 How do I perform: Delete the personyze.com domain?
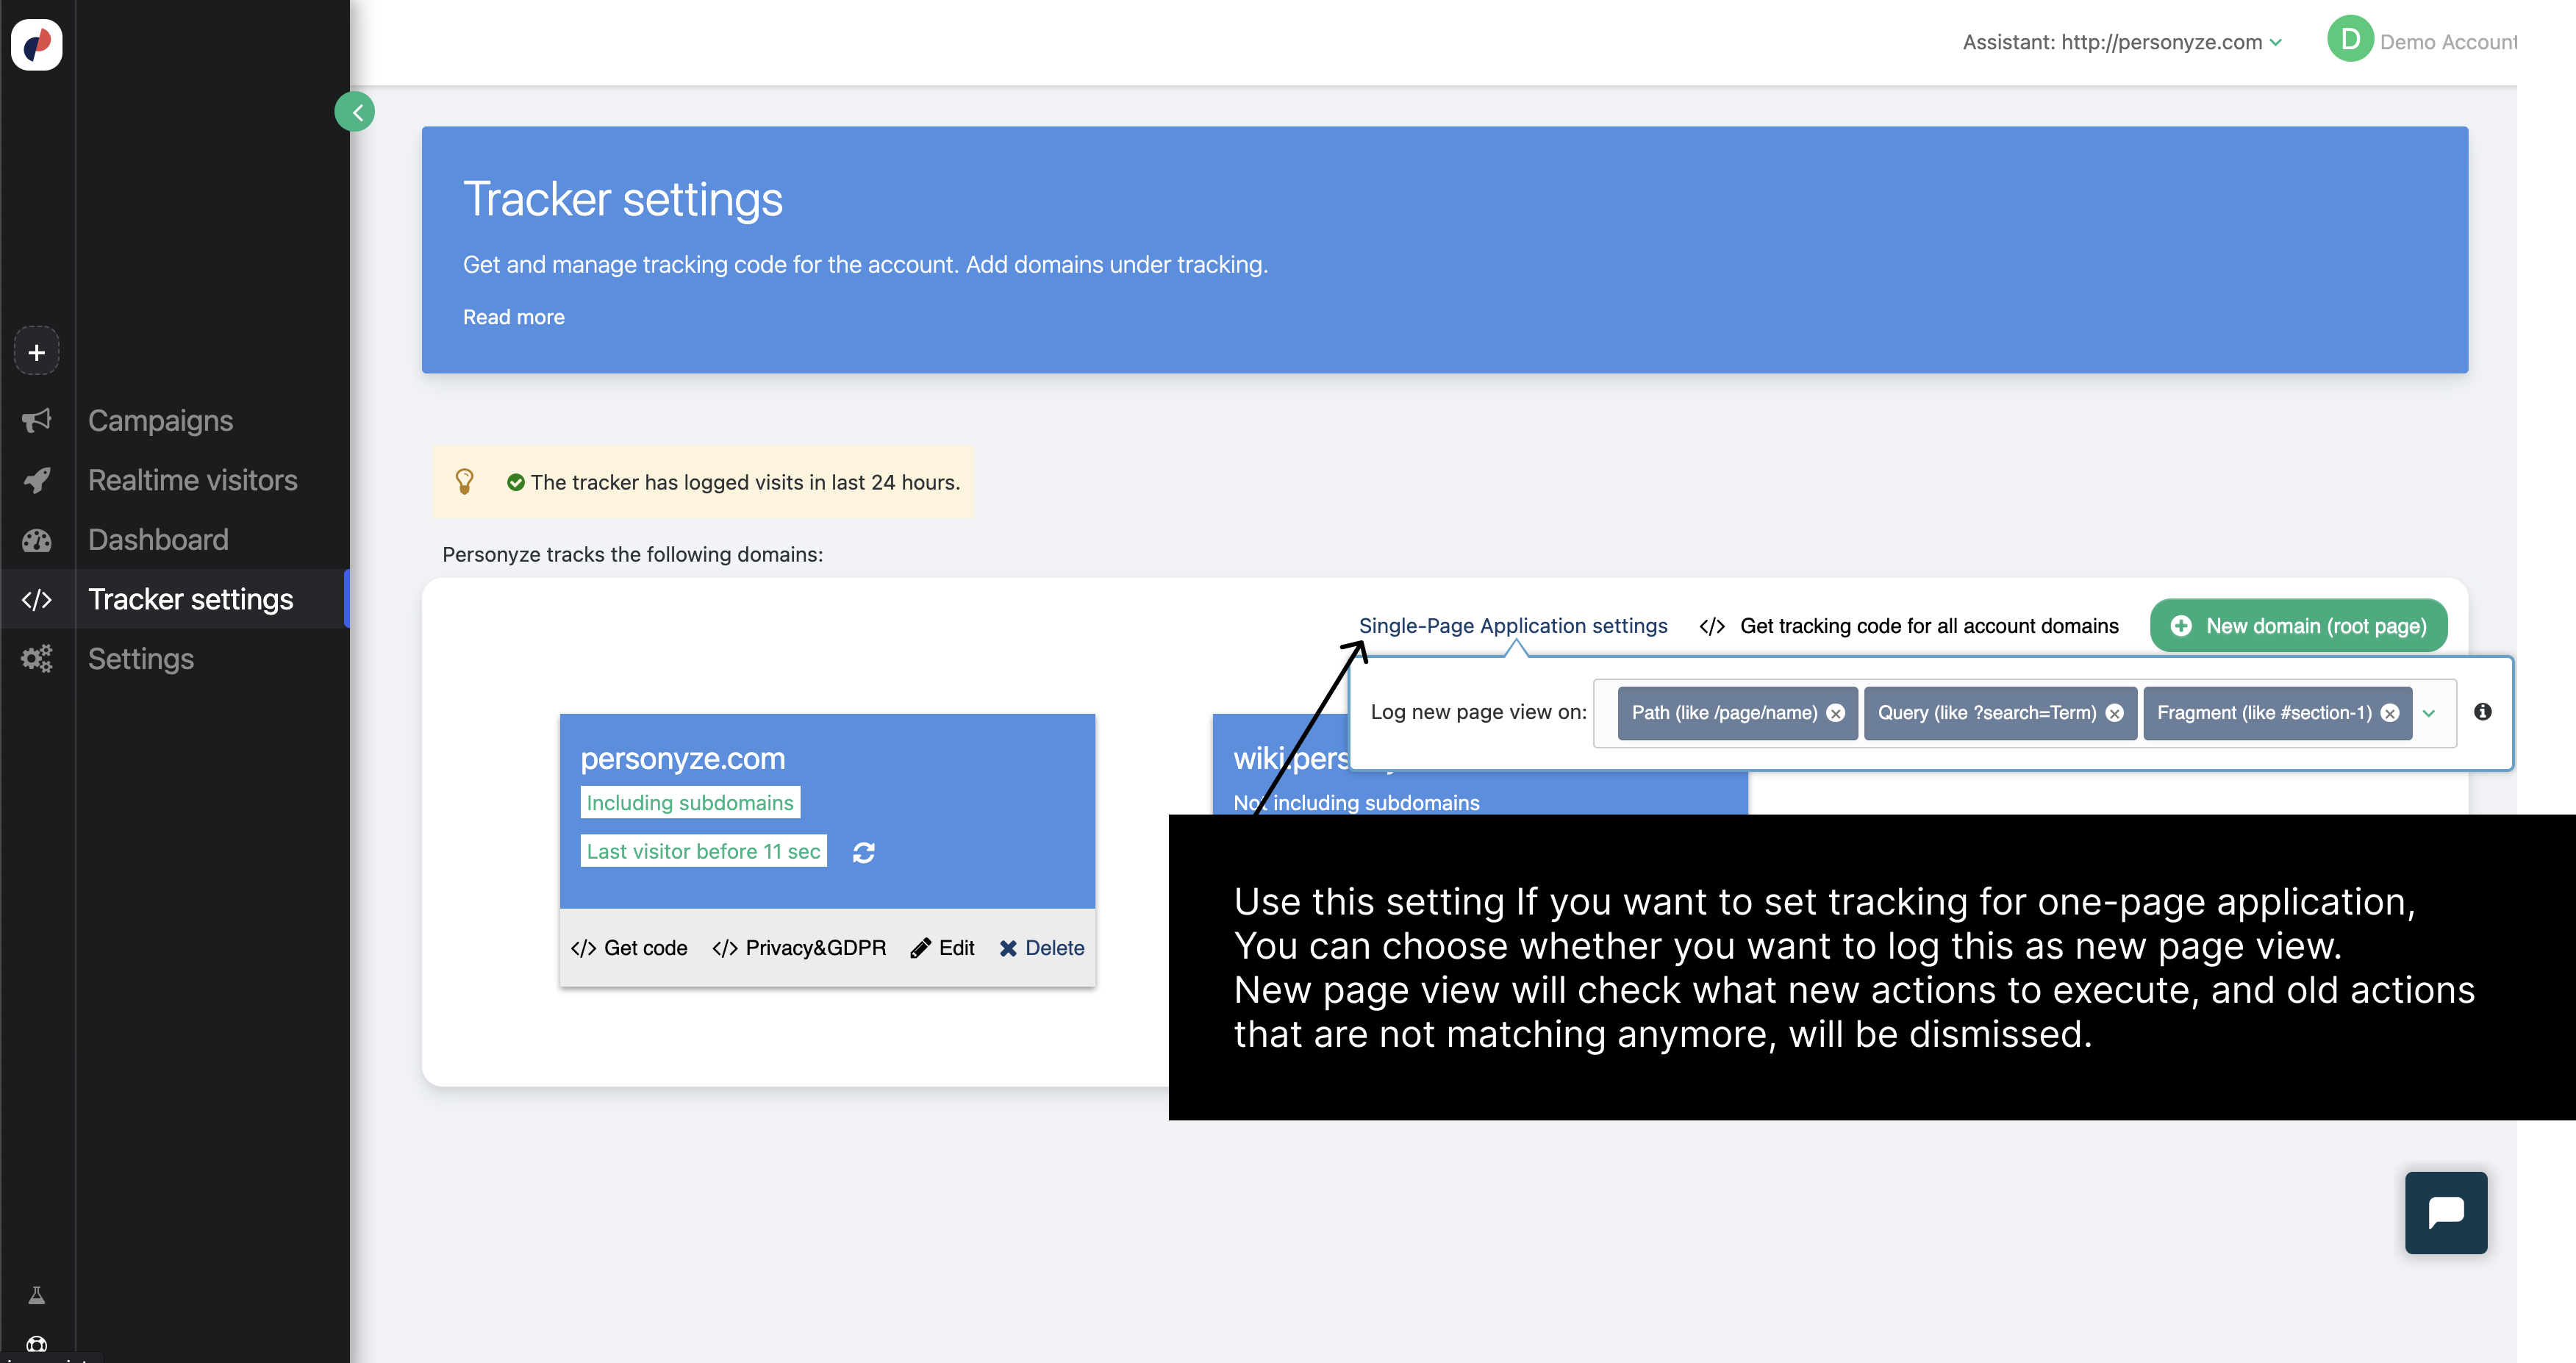(1041, 948)
